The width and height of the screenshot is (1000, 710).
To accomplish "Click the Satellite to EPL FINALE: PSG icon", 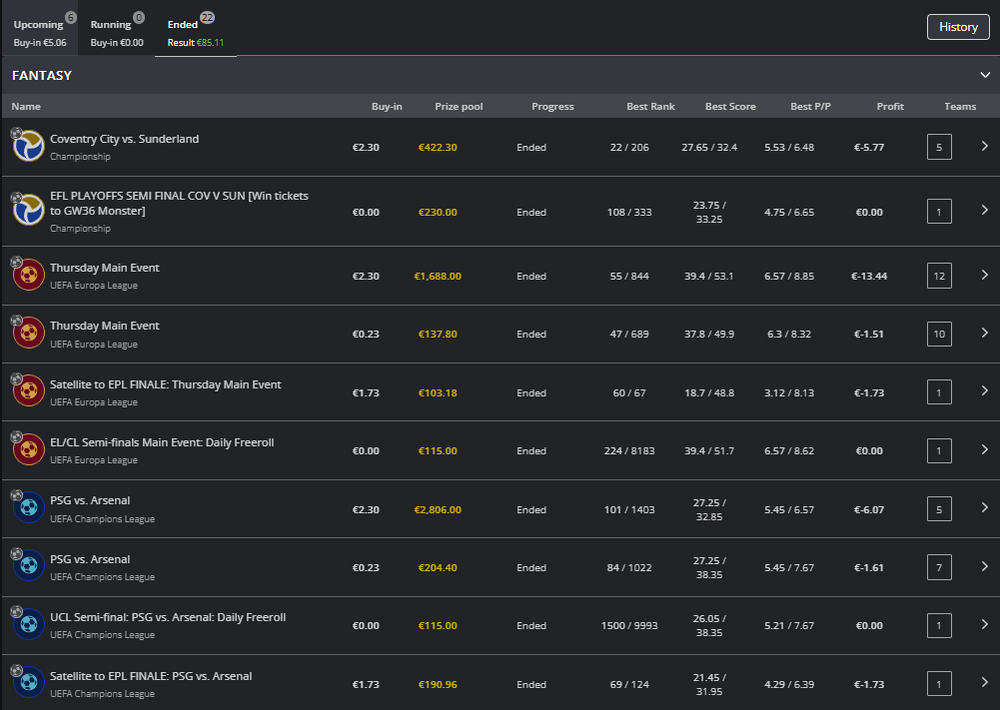I will point(29,683).
